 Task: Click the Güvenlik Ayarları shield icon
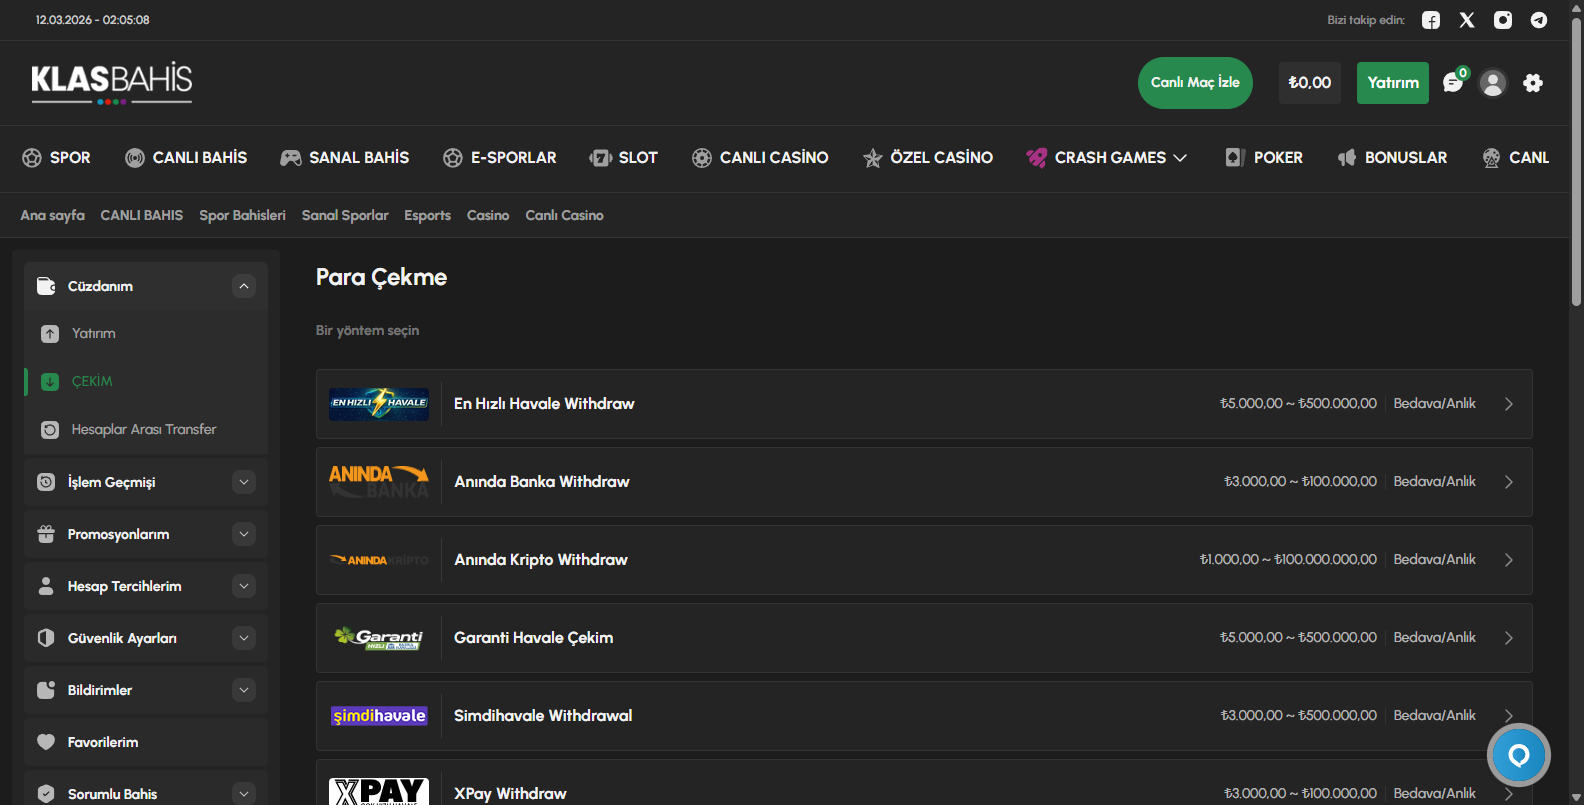coord(46,638)
